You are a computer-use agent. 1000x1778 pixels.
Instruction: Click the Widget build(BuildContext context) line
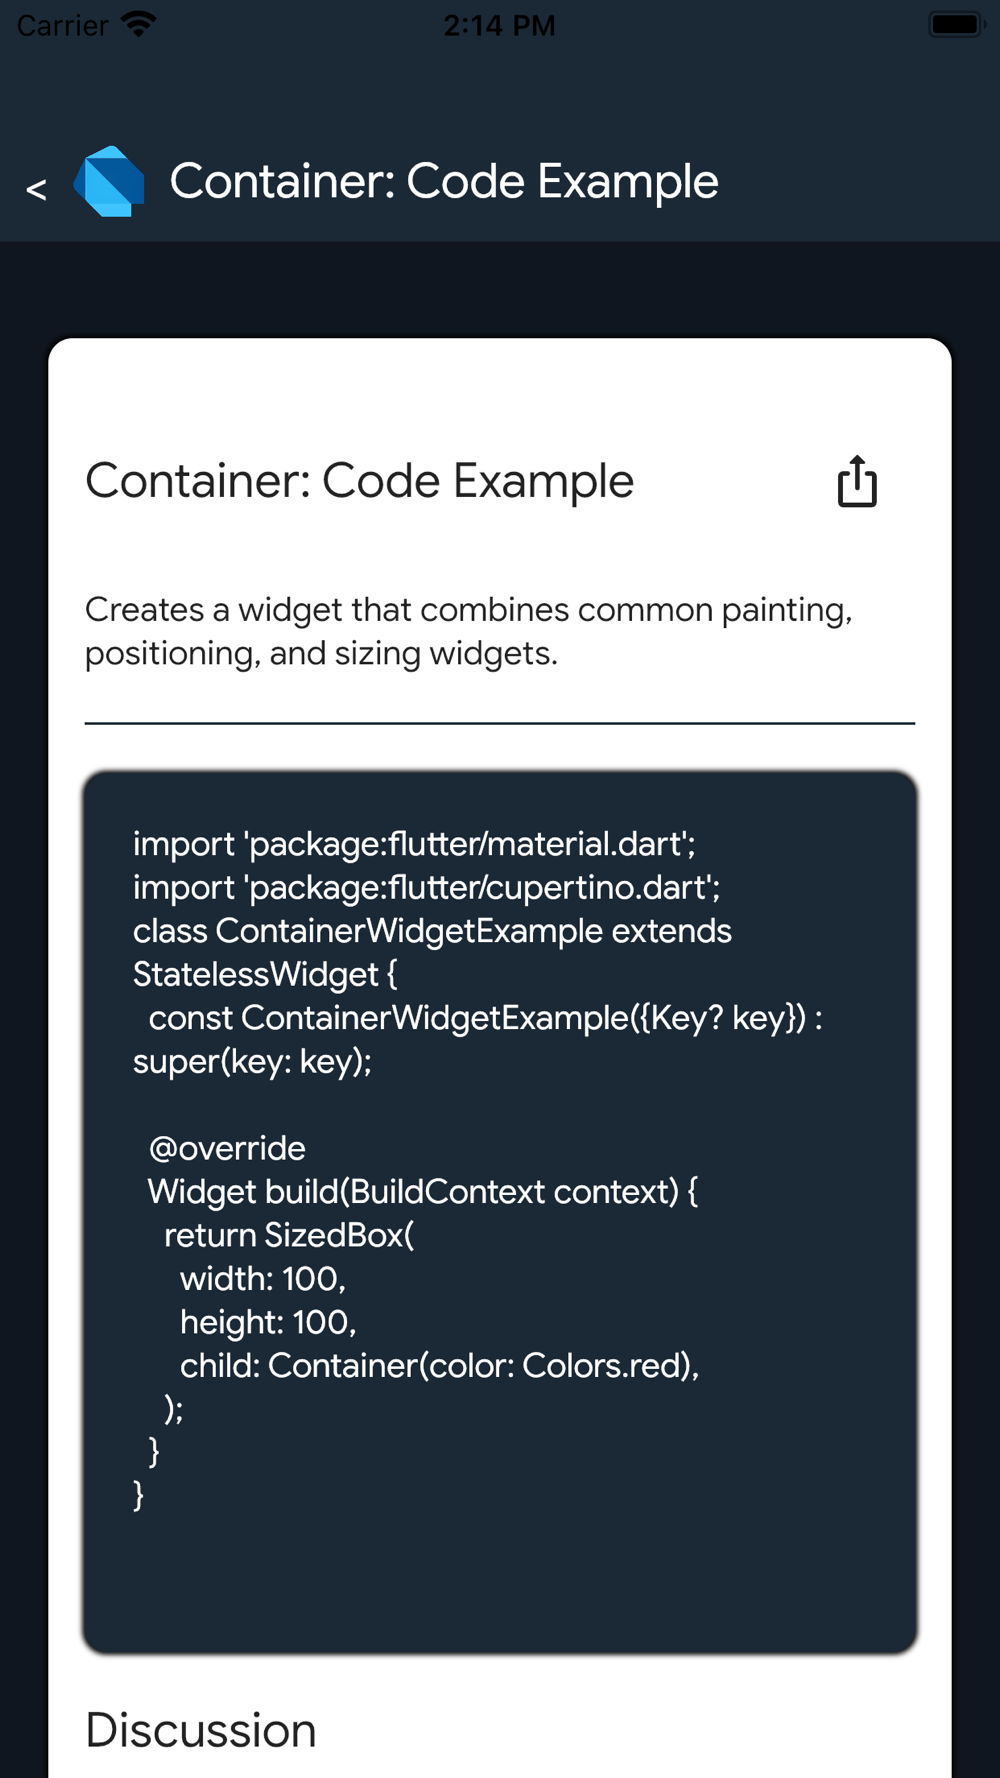click(x=423, y=1192)
